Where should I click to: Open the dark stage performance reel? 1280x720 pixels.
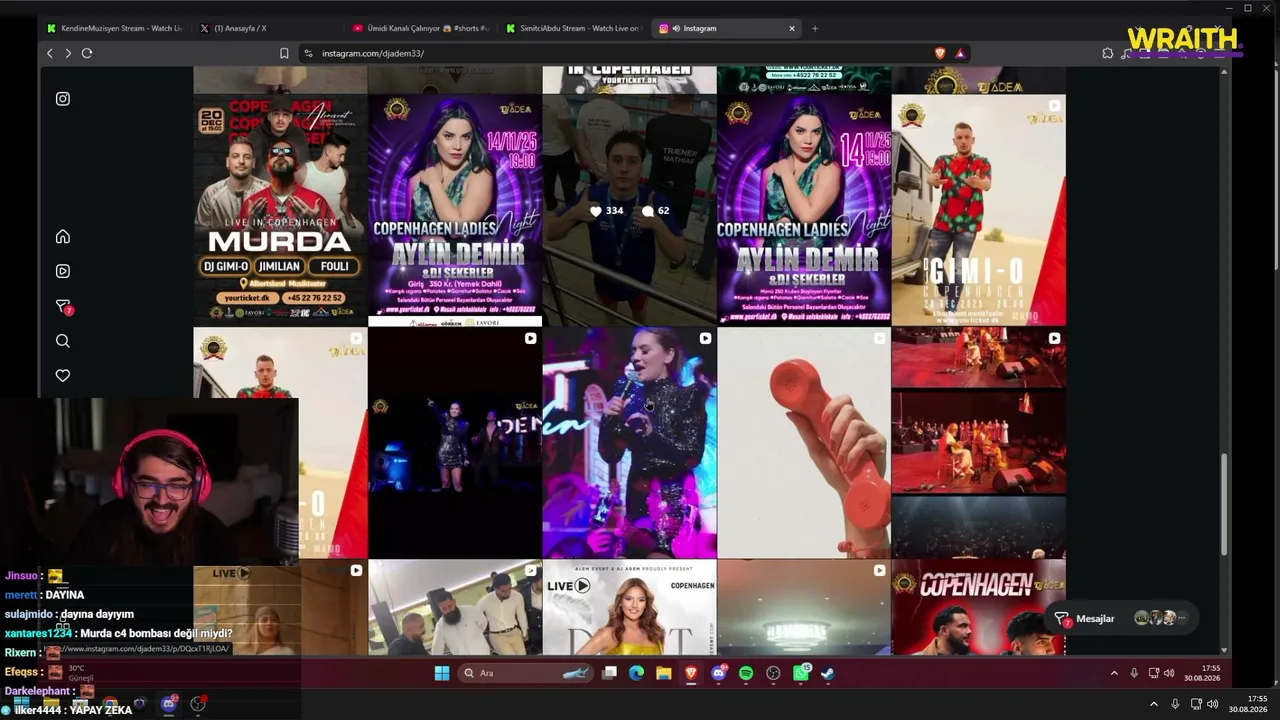click(x=455, y=443)
